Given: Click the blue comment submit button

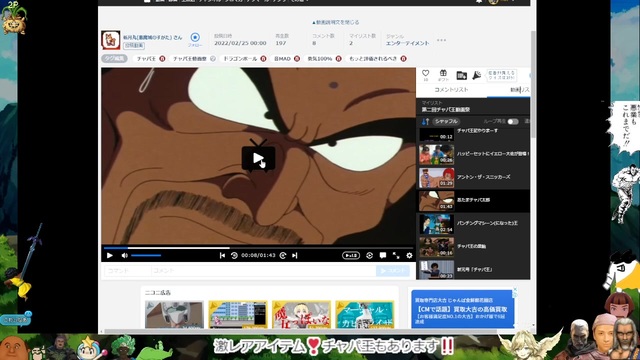Looking at the screenshot, I should coord(393,271).
